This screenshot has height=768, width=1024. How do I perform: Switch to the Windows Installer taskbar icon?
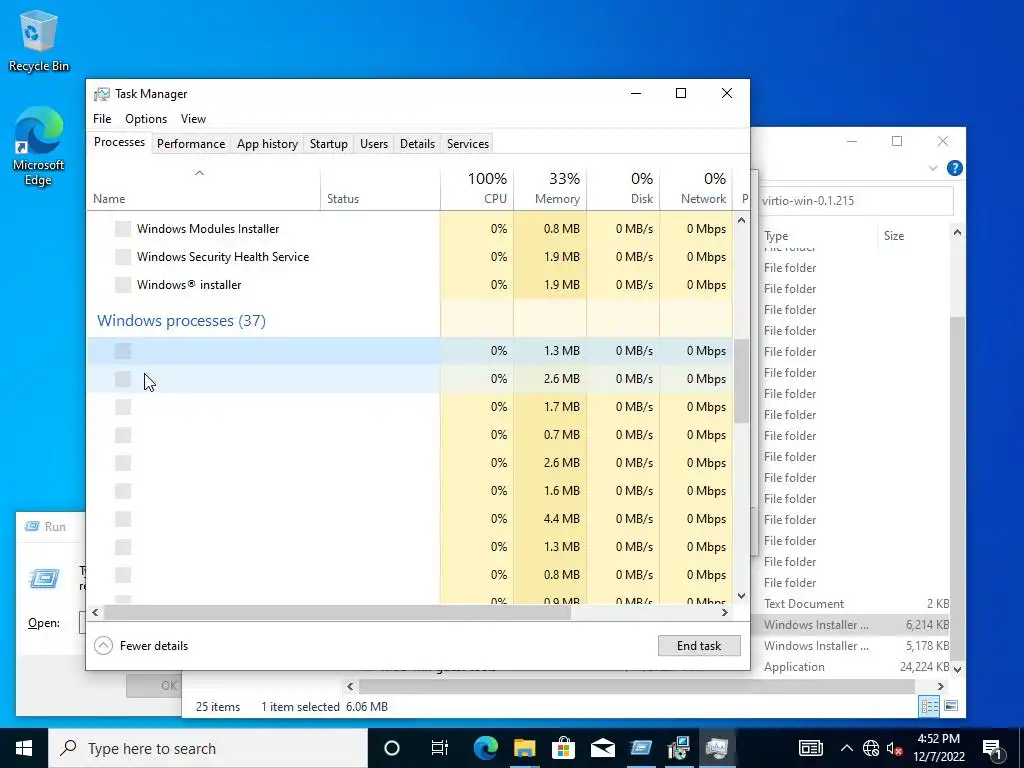[x=679, y=748]
